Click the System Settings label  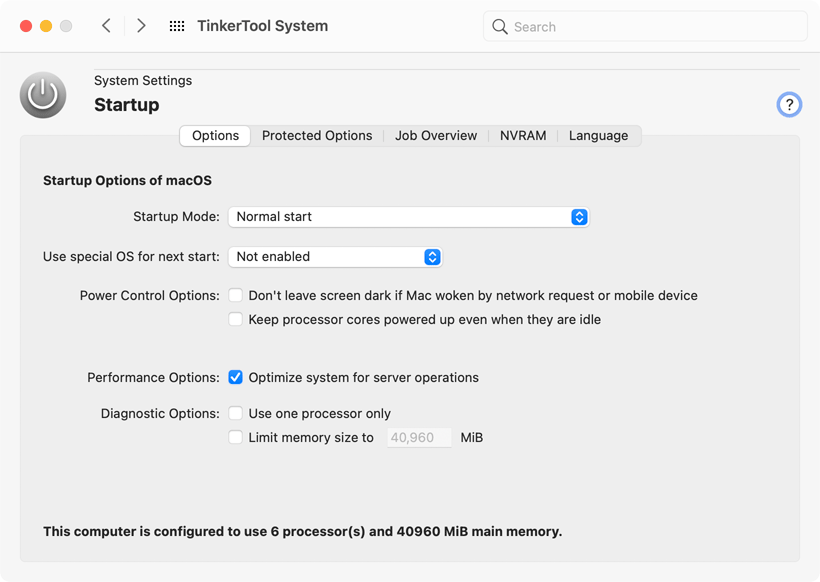tap(143, 81)
